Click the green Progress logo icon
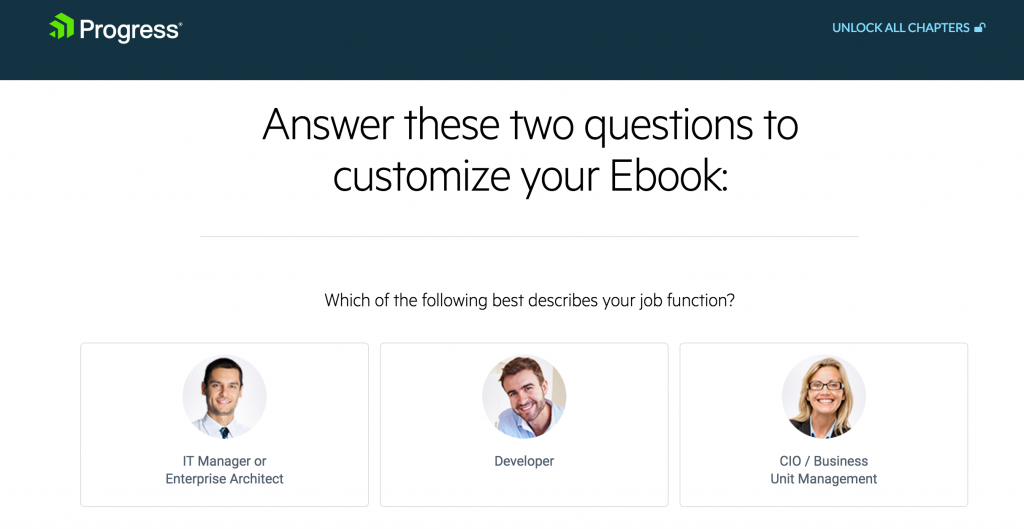Screen dimensions: 1024x529 tap(61, 27)
